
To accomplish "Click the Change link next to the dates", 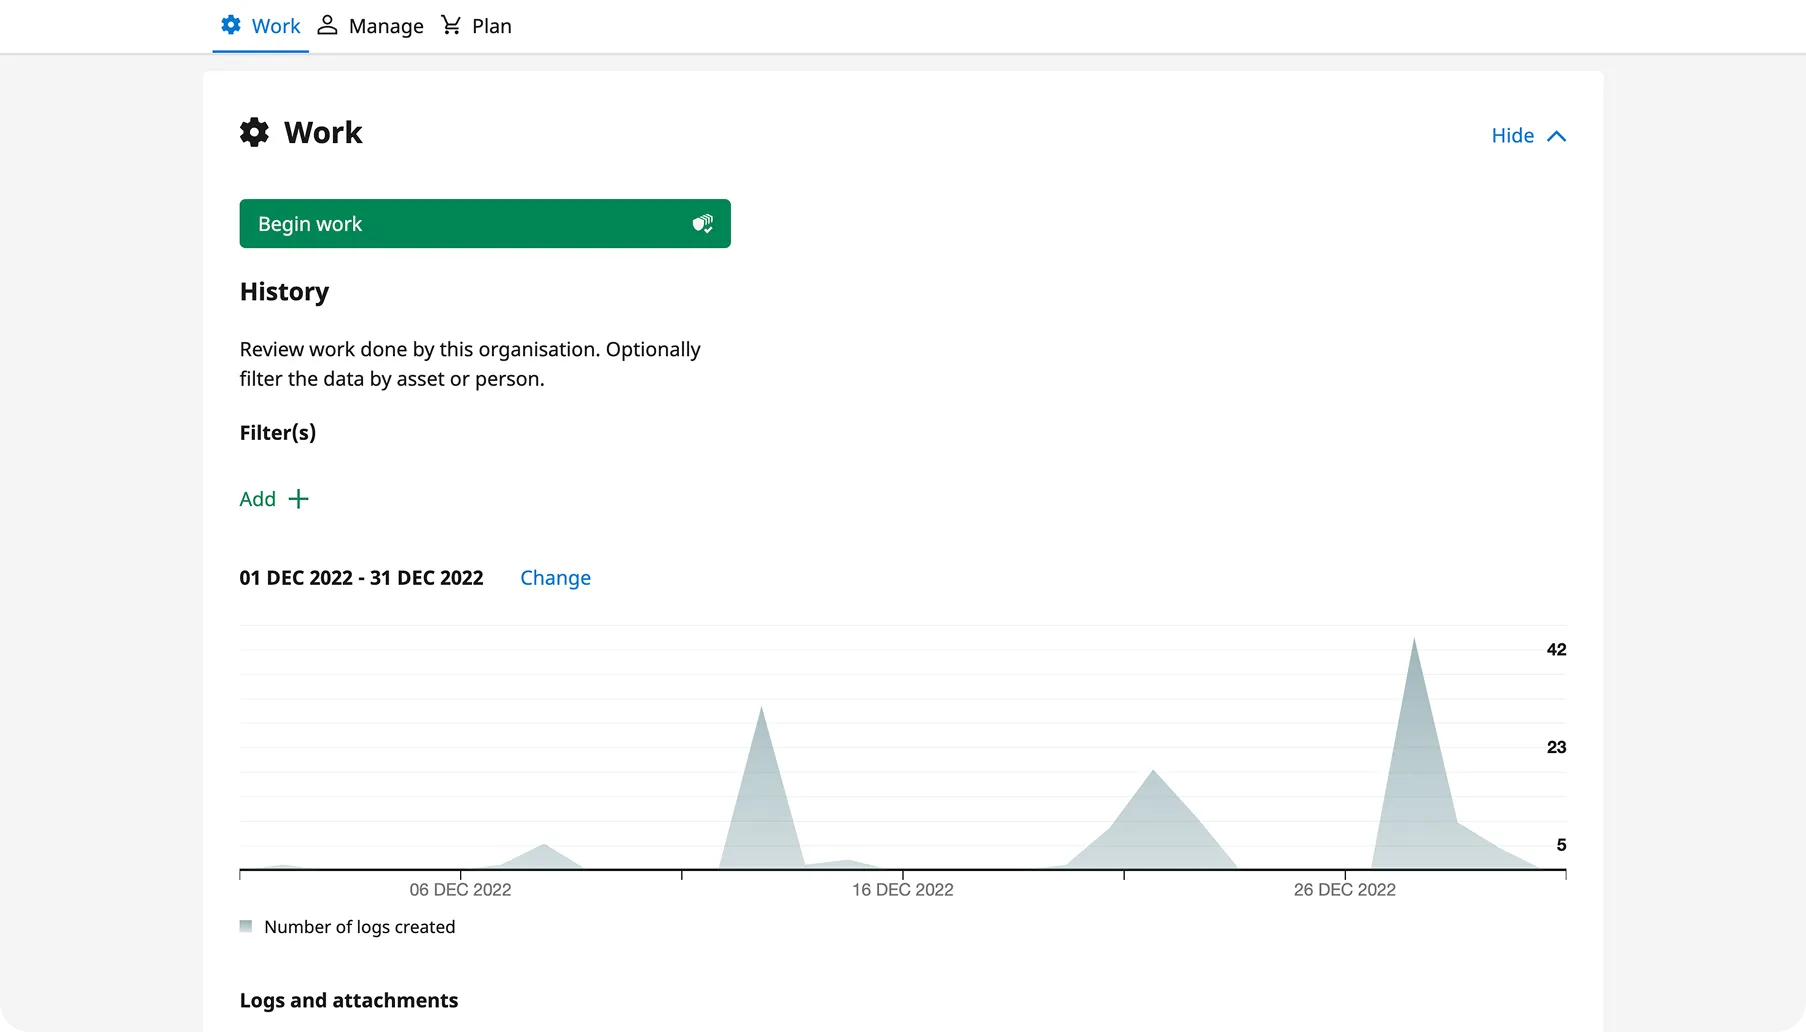I will click(555, 578).
